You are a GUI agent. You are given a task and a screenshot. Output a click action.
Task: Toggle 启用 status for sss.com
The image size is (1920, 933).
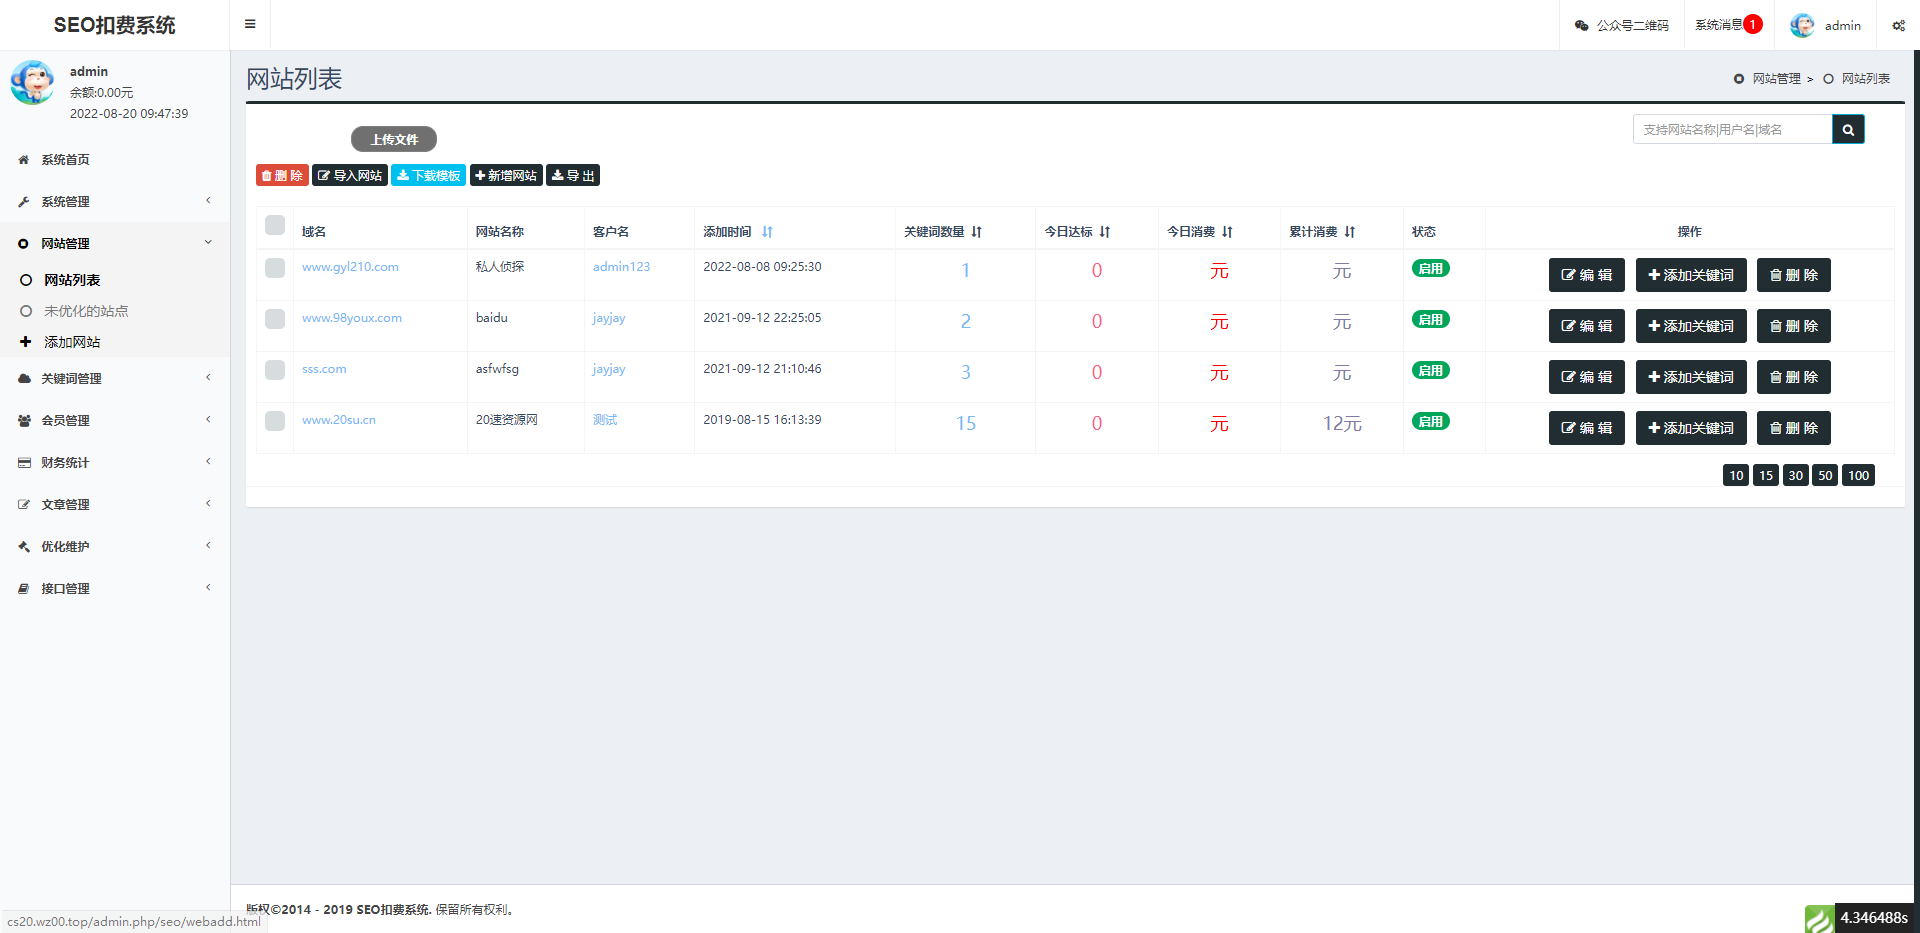click(1431, 370)
